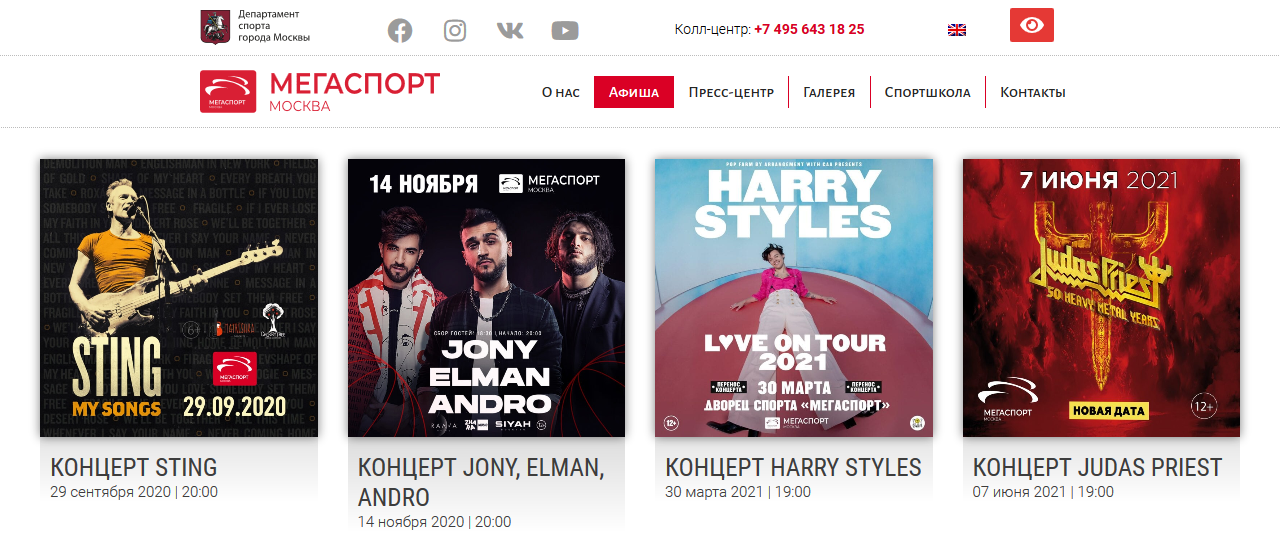Open the Контакты page
The height and width of the screenshot is (552, 1280).
click(x=1033, y=92)
